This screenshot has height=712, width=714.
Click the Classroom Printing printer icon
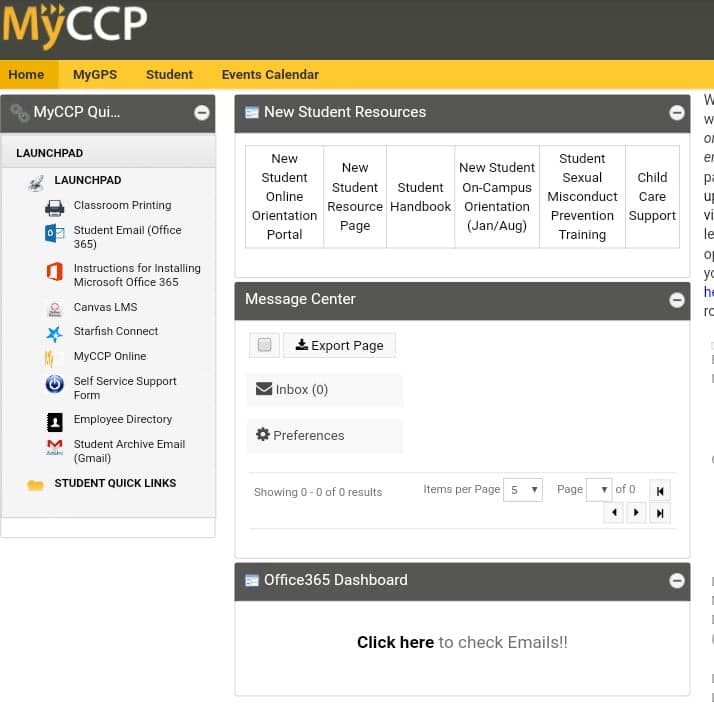(x=54, y=207)
